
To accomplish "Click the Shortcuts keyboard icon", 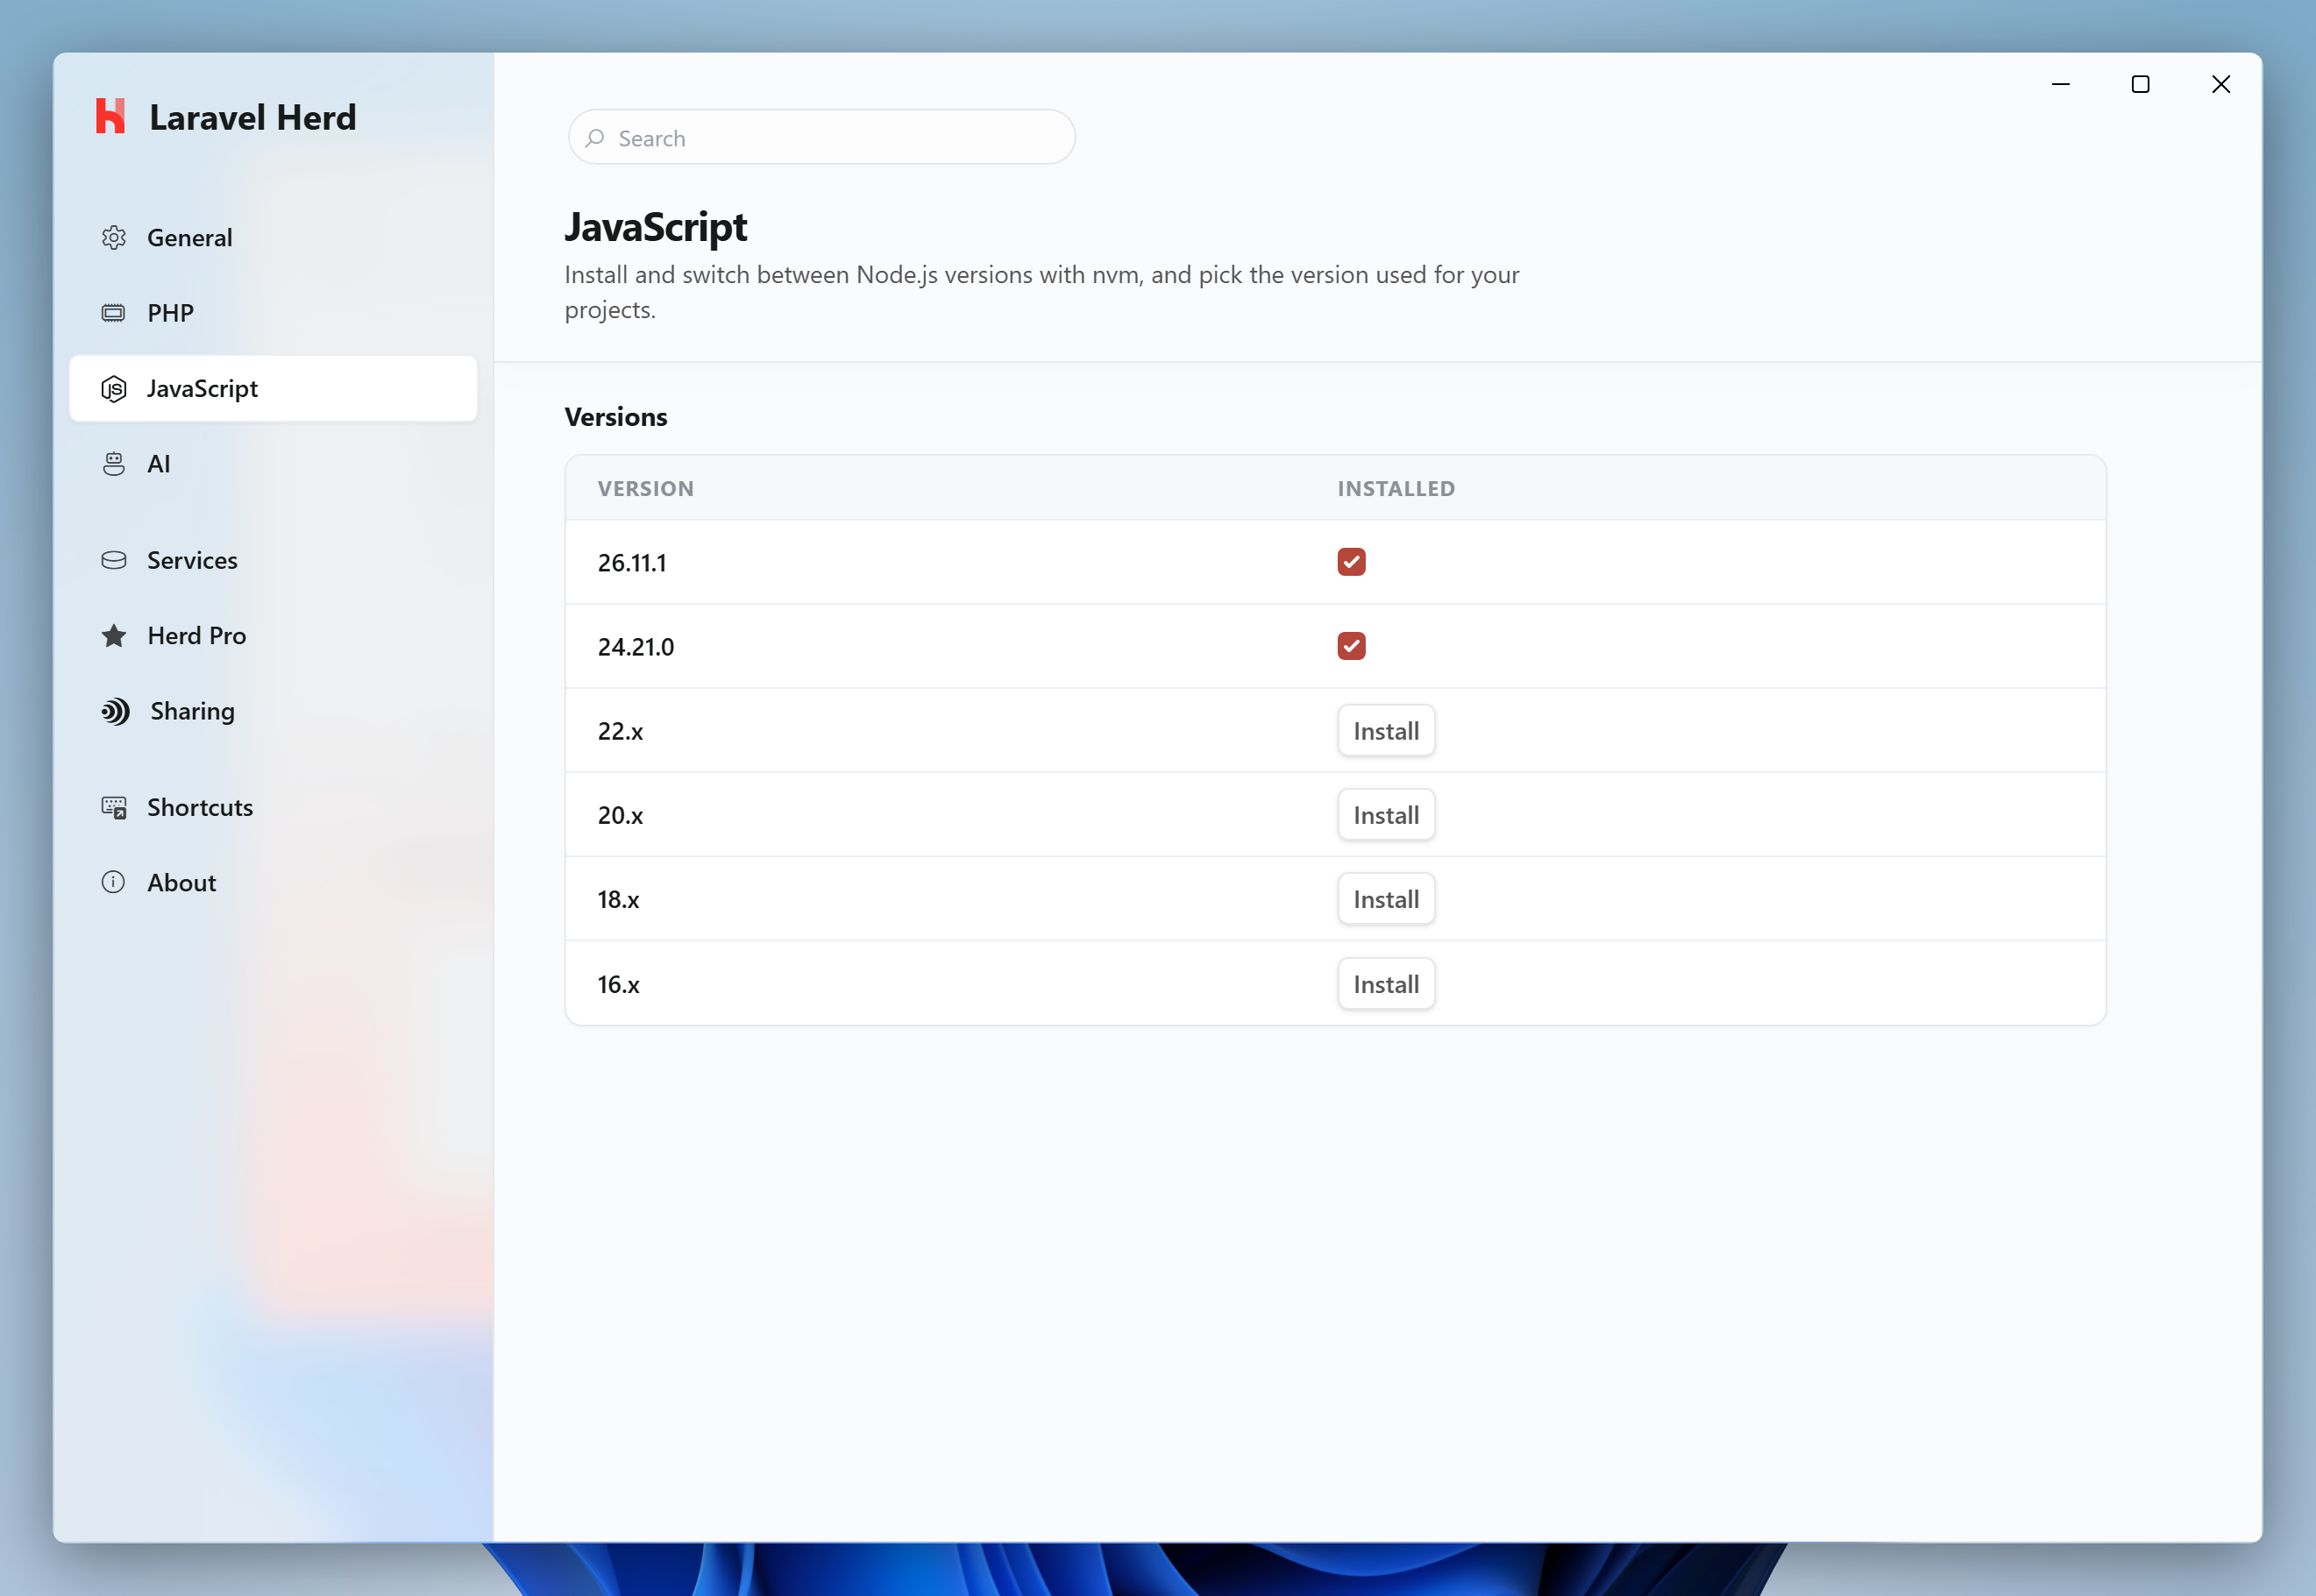I will (114, 807).
